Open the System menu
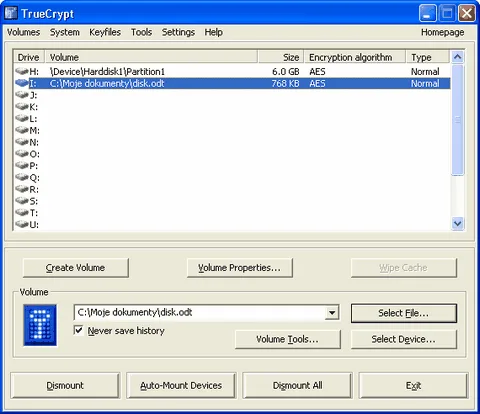 tap(65, 32)
